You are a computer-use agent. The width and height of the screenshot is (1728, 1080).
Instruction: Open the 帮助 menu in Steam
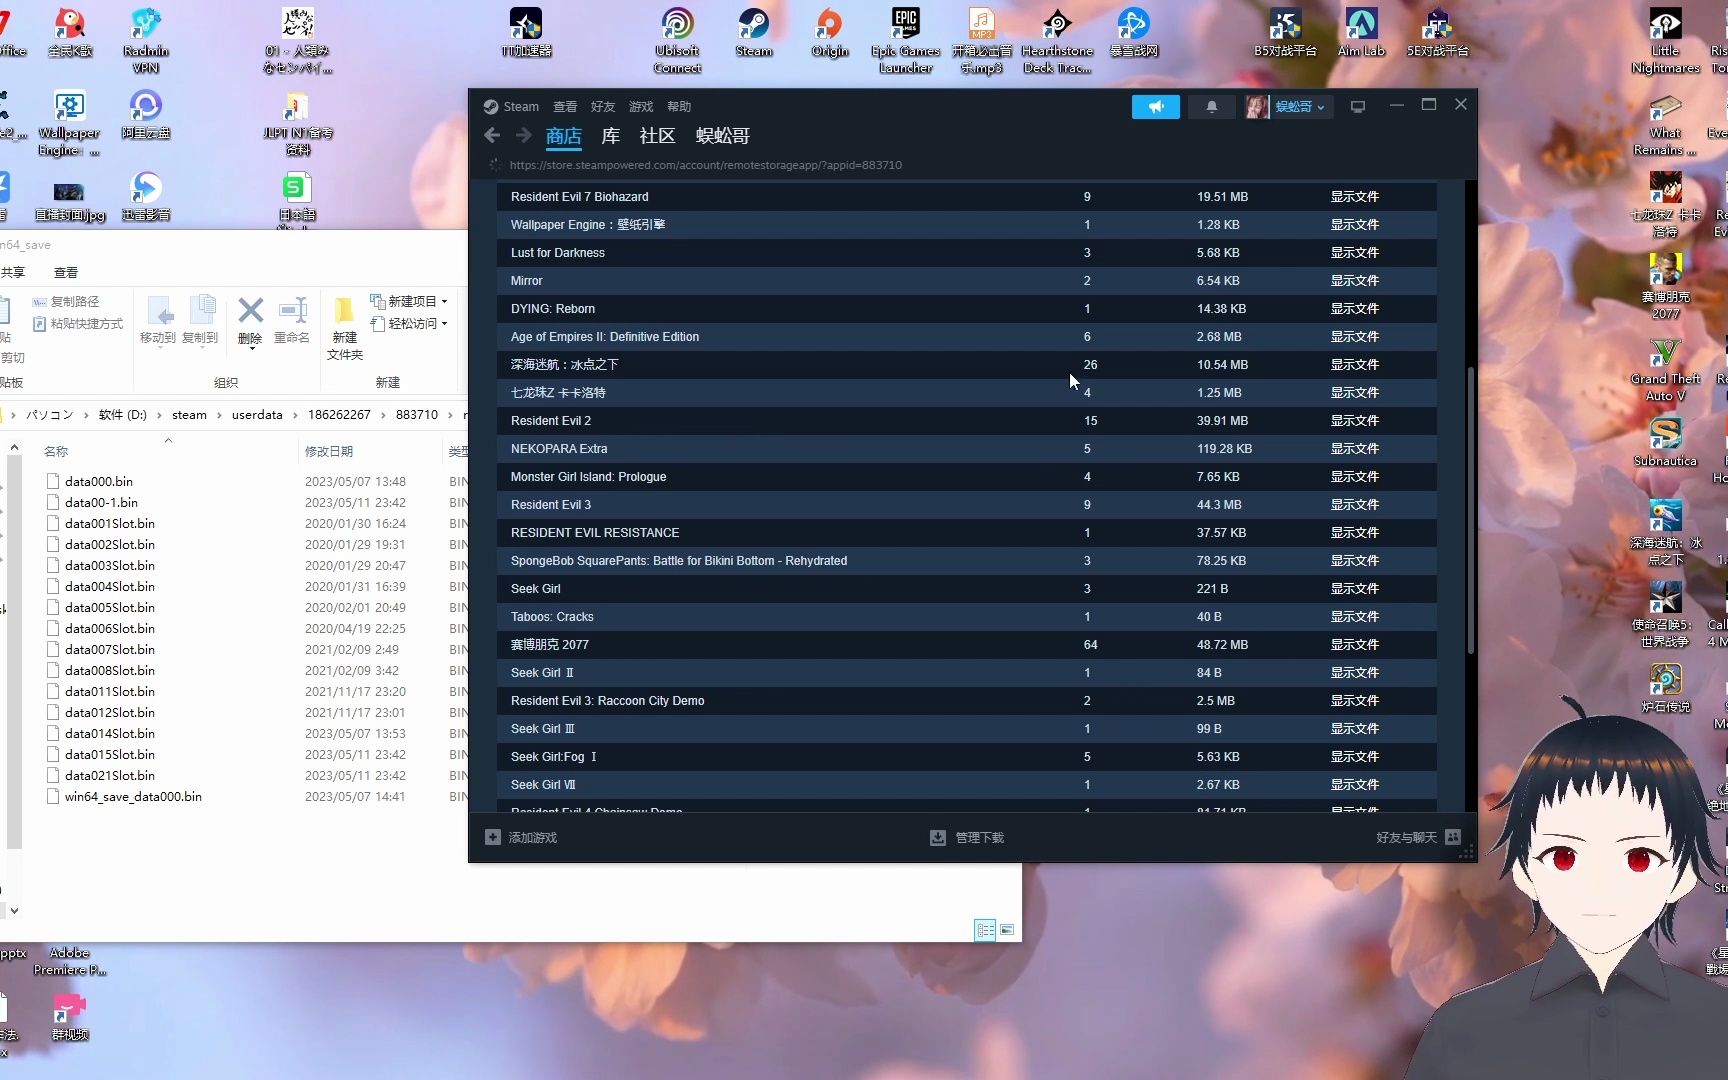click(x=679, y=107)
